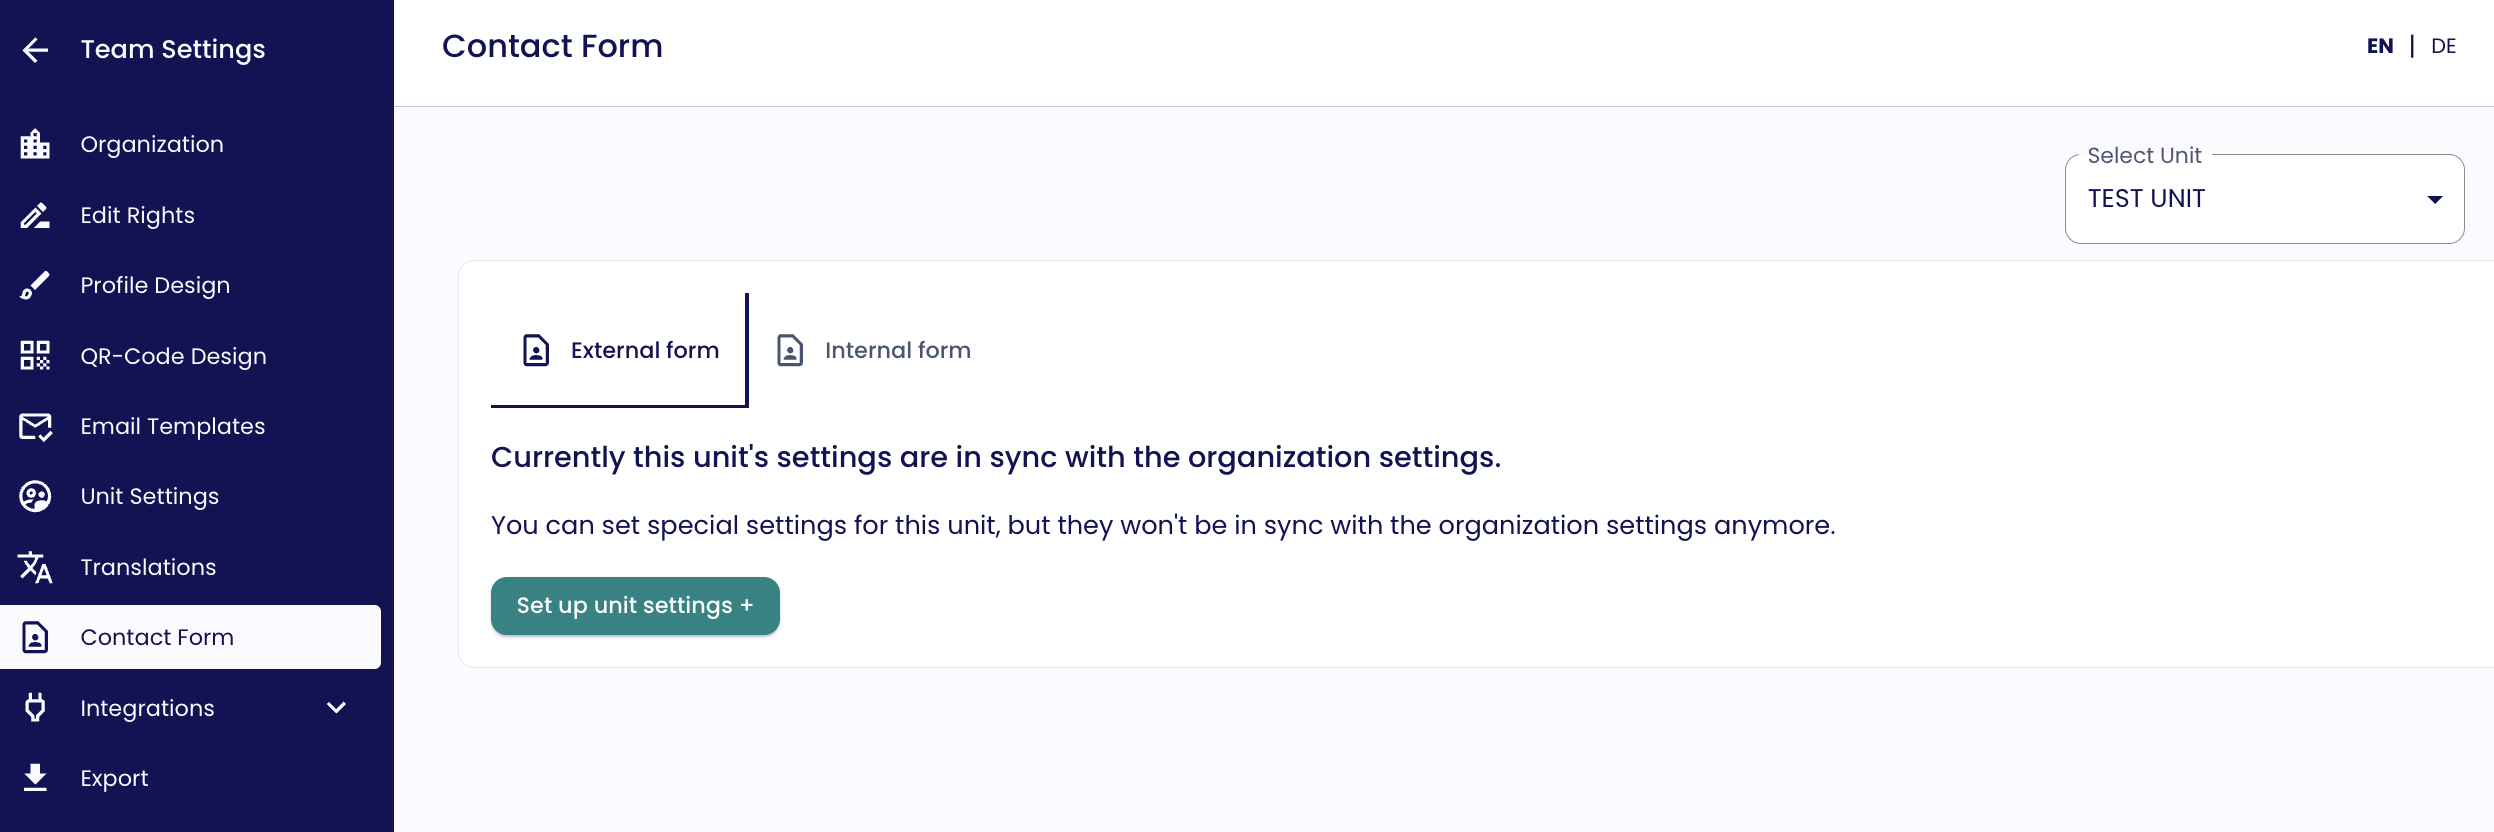This screenshot has width=2494, height=832.
Task: Click the Translations language icon
Action: [35, 567]
